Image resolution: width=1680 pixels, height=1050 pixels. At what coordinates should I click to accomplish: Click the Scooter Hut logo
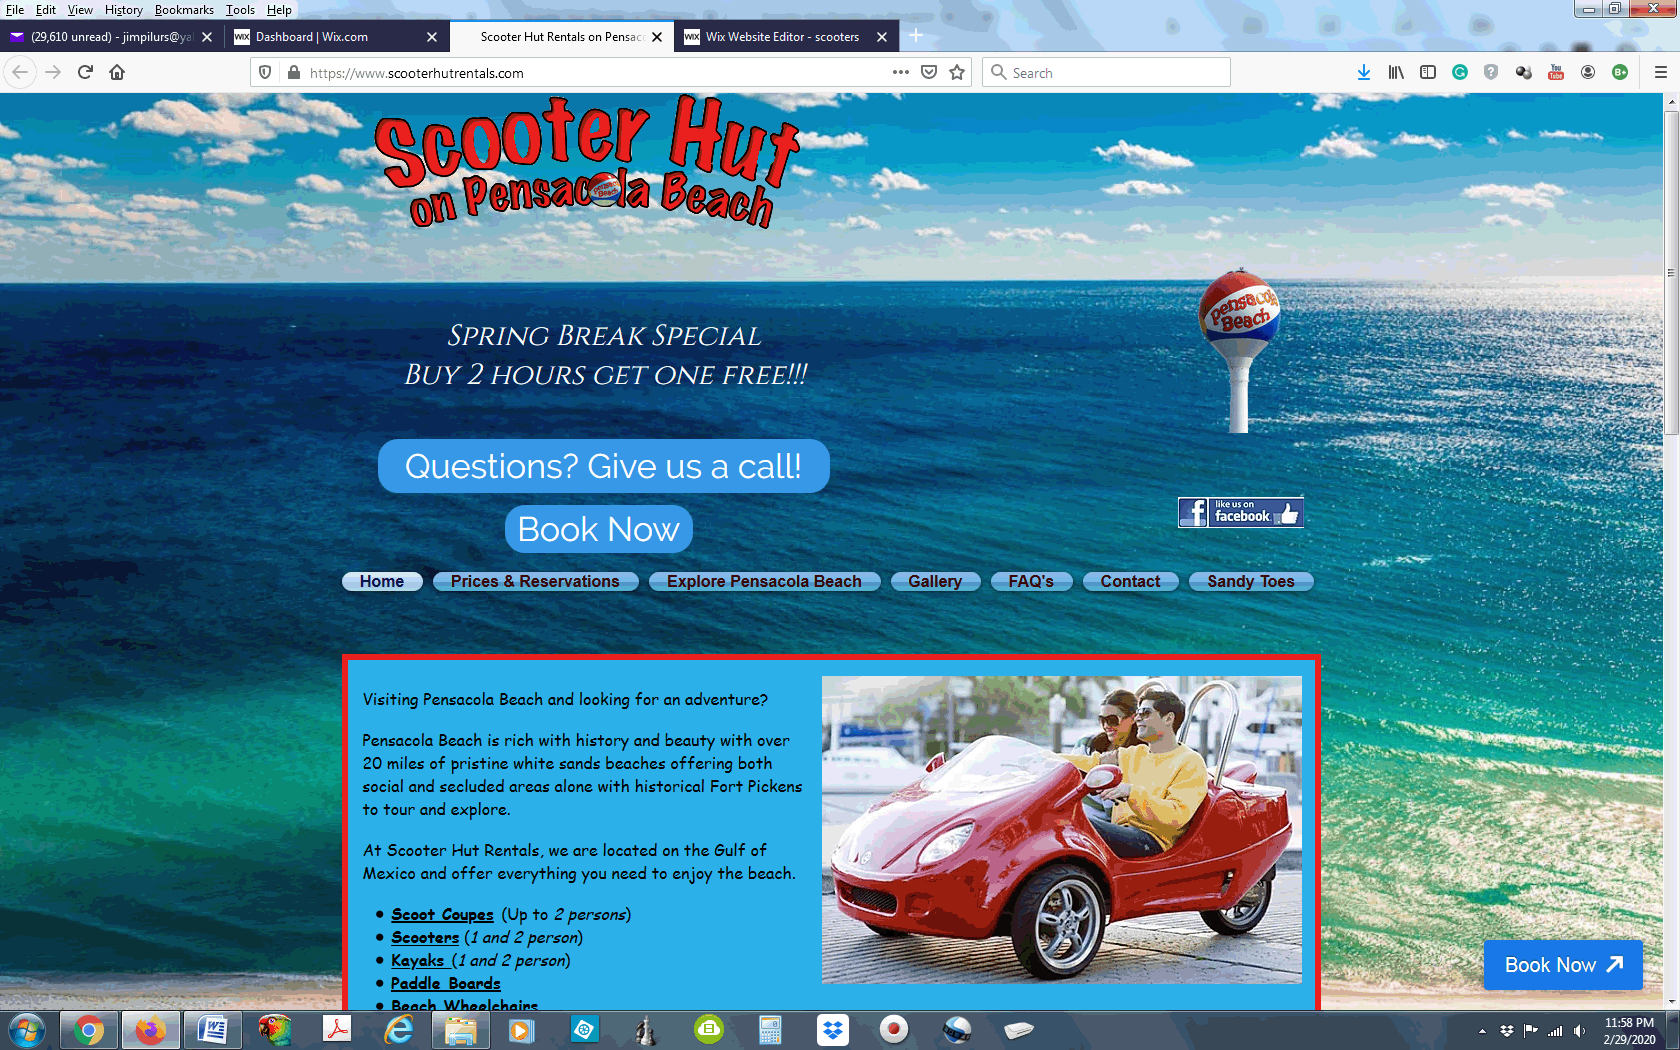coord(588,162)
